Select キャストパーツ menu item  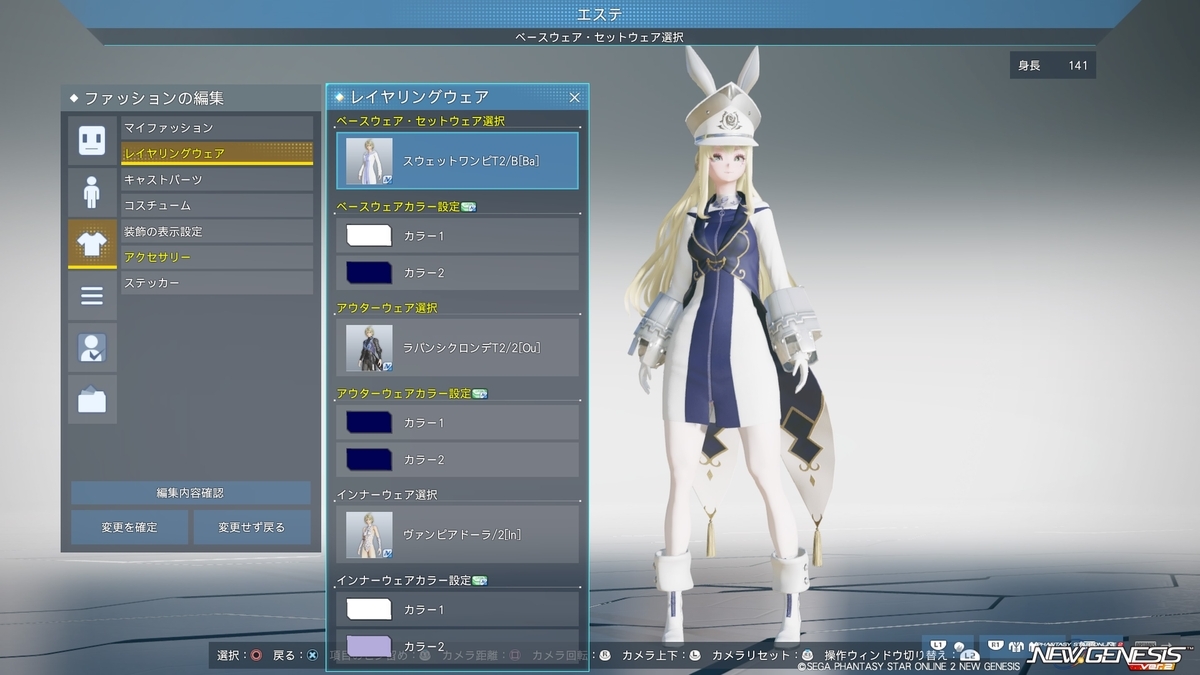[x=217, y=180]
